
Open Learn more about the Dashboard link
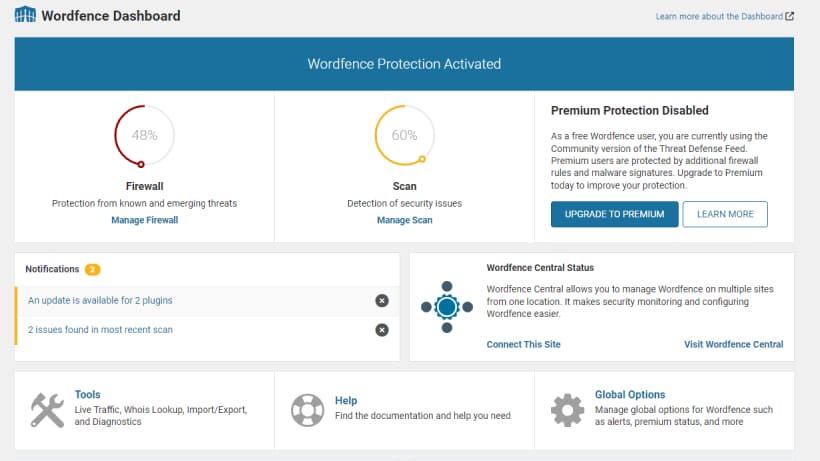point(719,17)
